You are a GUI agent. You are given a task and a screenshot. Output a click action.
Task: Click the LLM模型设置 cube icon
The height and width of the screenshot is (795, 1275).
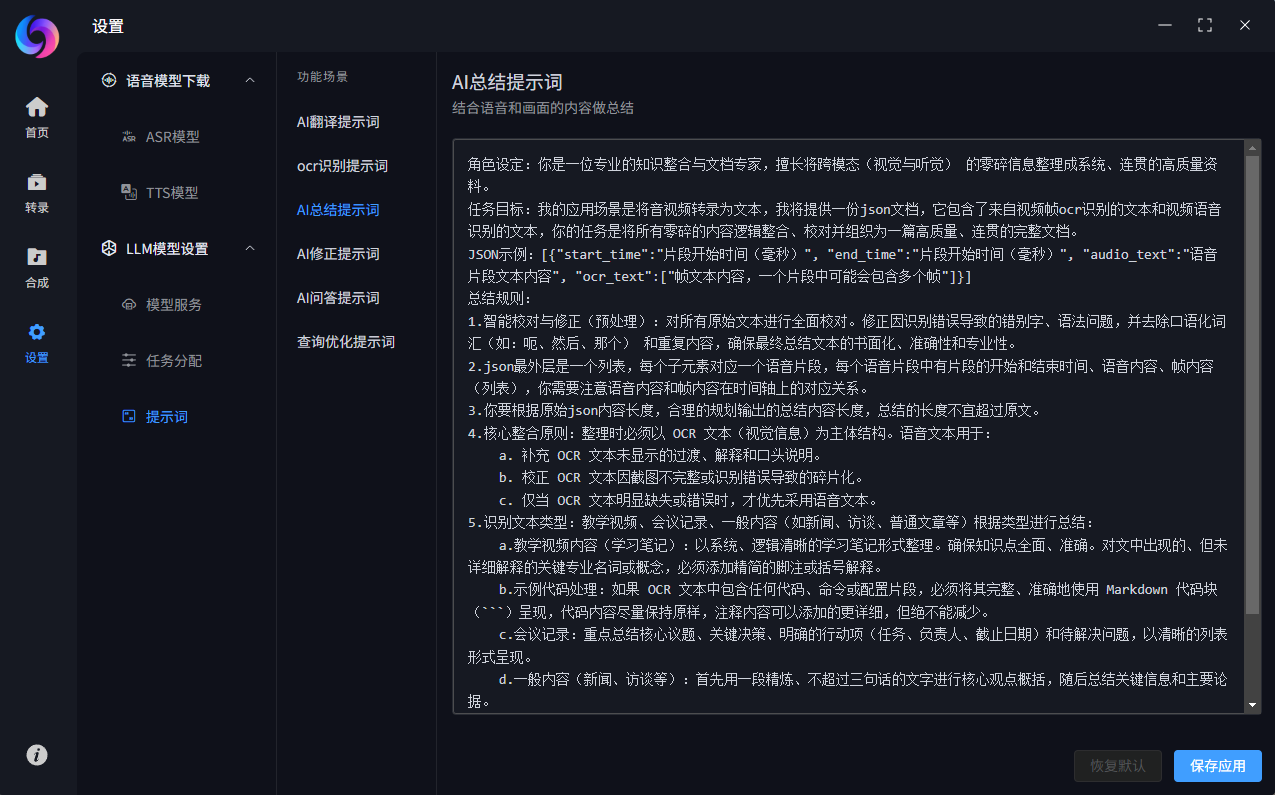(109, 249)
